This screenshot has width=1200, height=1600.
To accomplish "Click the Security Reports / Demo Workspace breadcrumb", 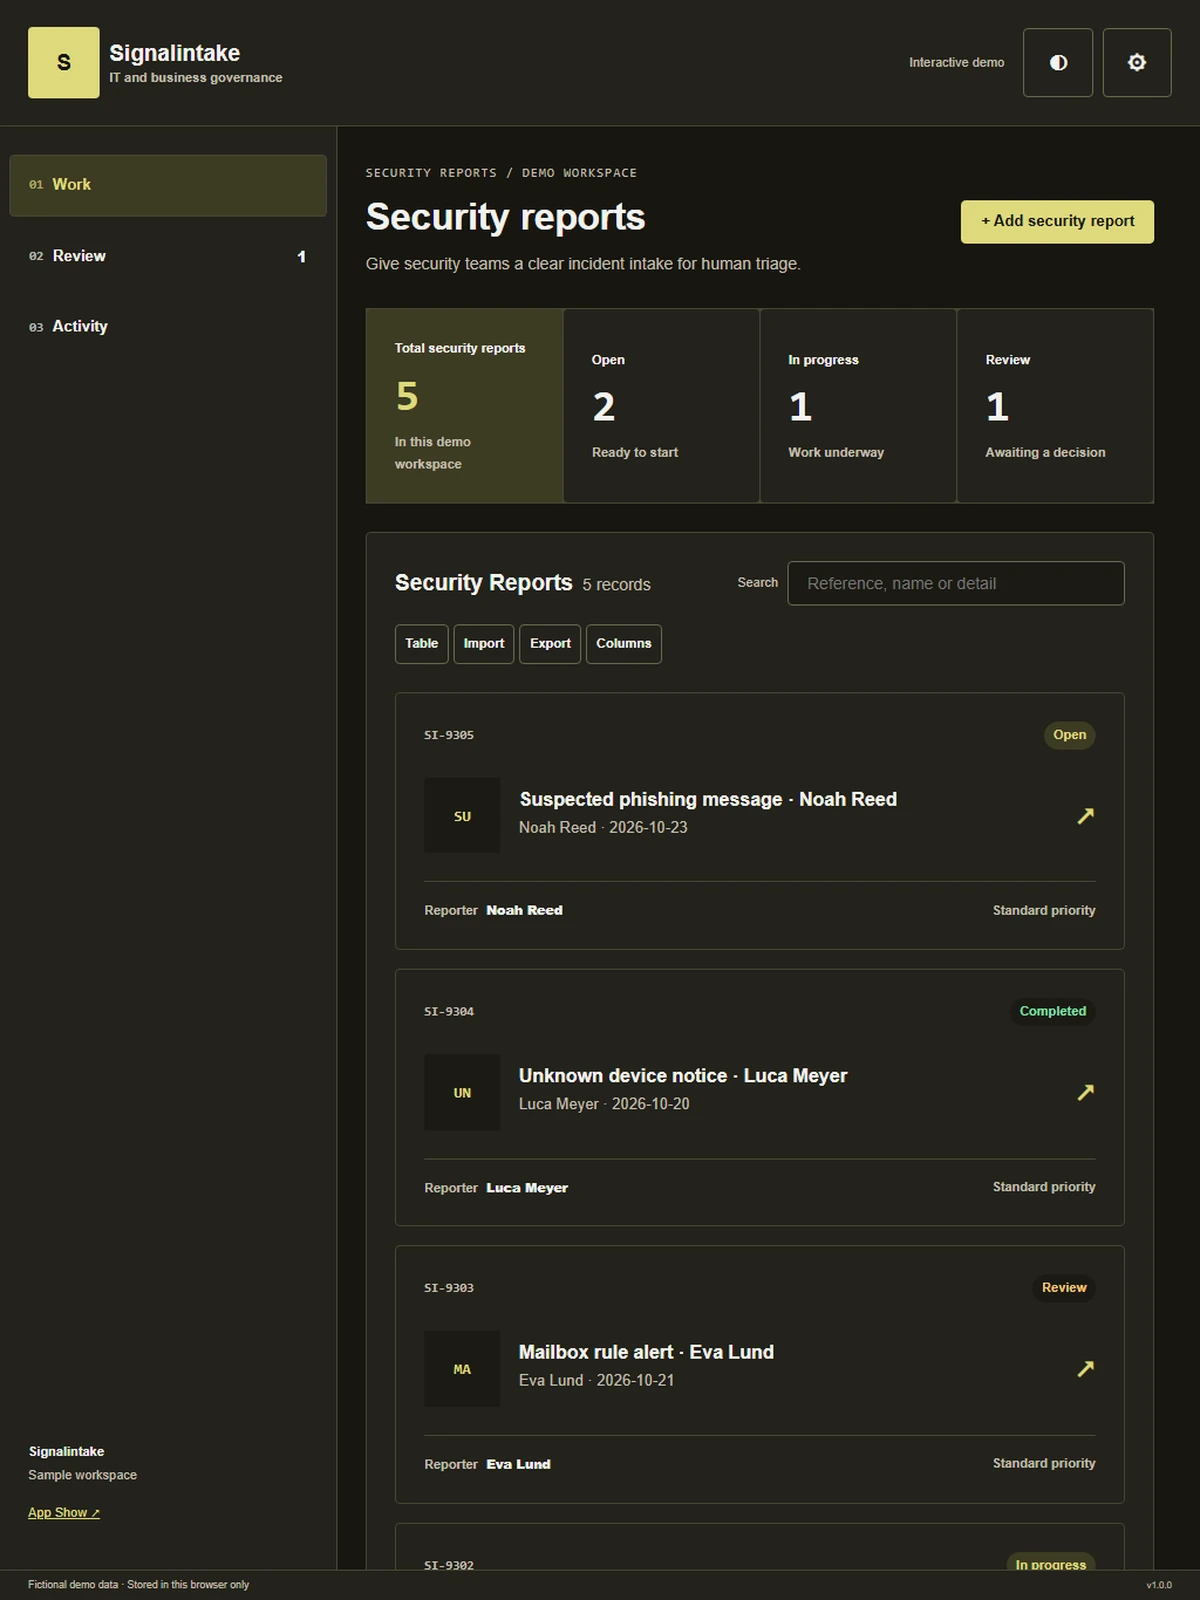I will point(501,173).
